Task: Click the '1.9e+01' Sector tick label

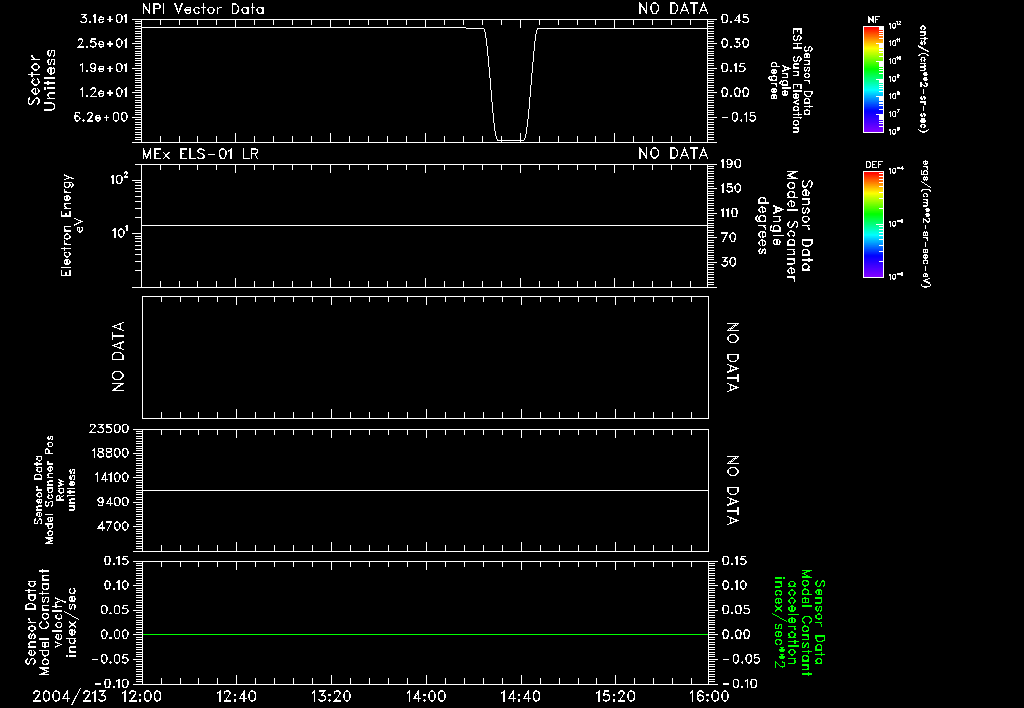Action: [104, 68]
